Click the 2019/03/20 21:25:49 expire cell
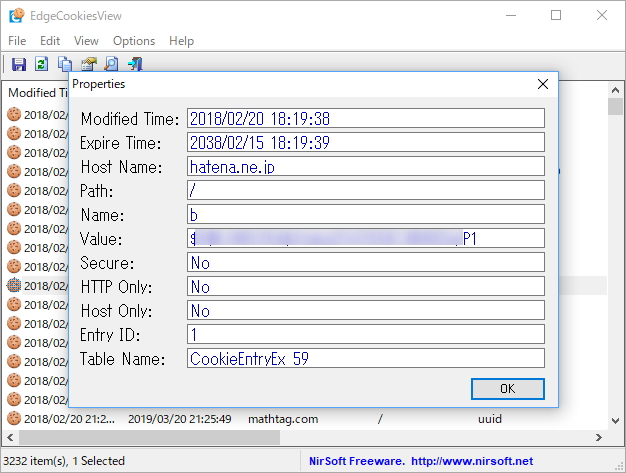The image size is (626, 473). pos(180,419)
